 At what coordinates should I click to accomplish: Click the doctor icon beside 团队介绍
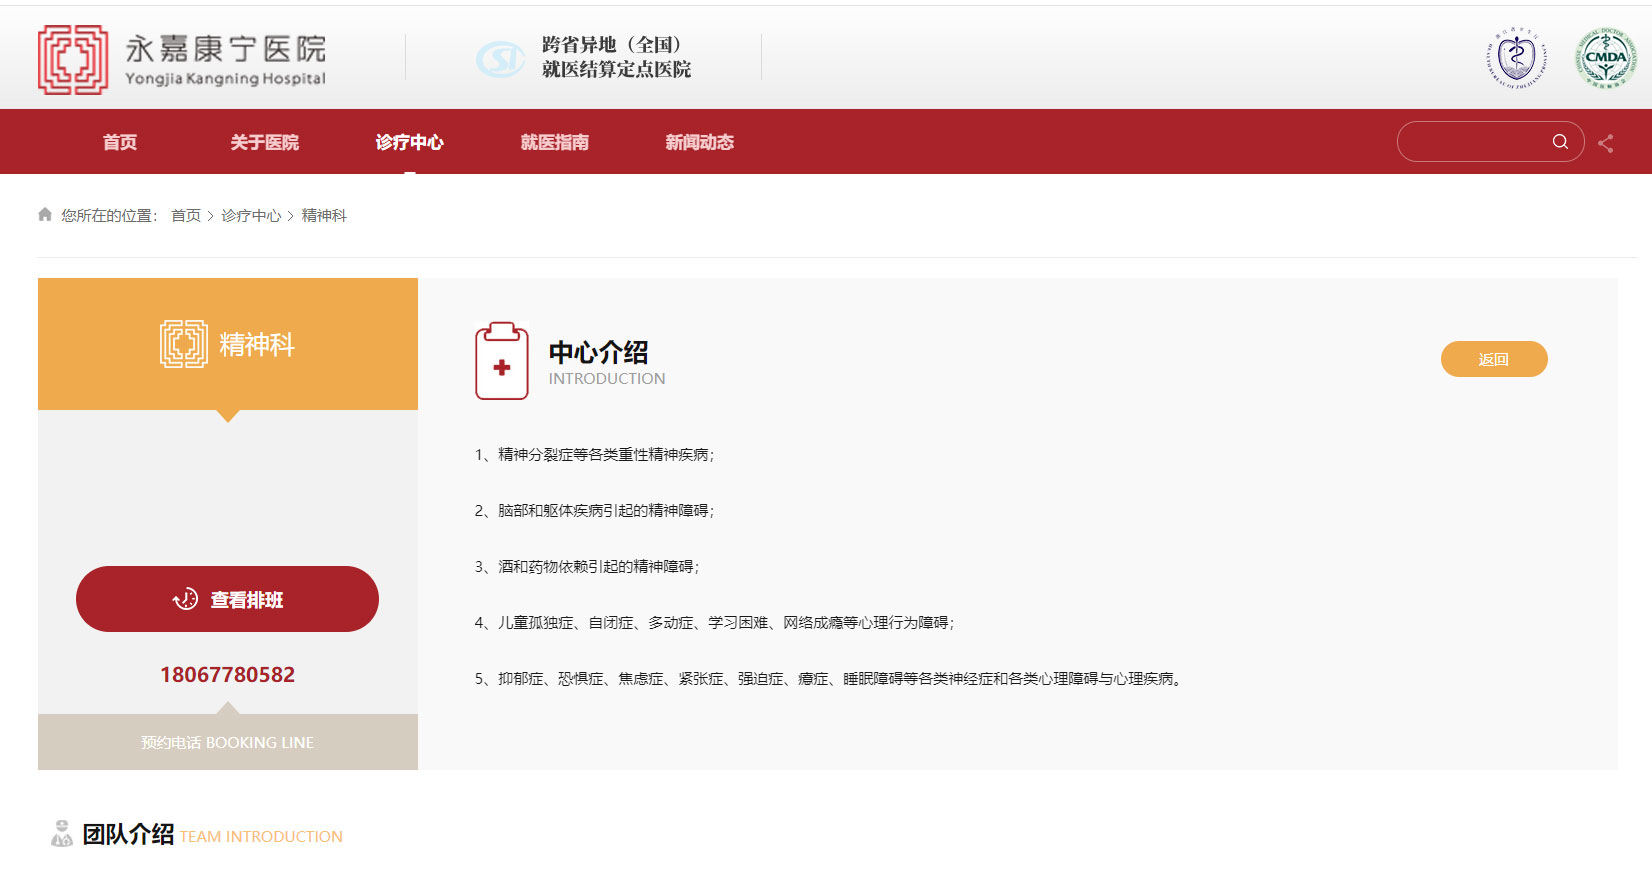point(62,834)
